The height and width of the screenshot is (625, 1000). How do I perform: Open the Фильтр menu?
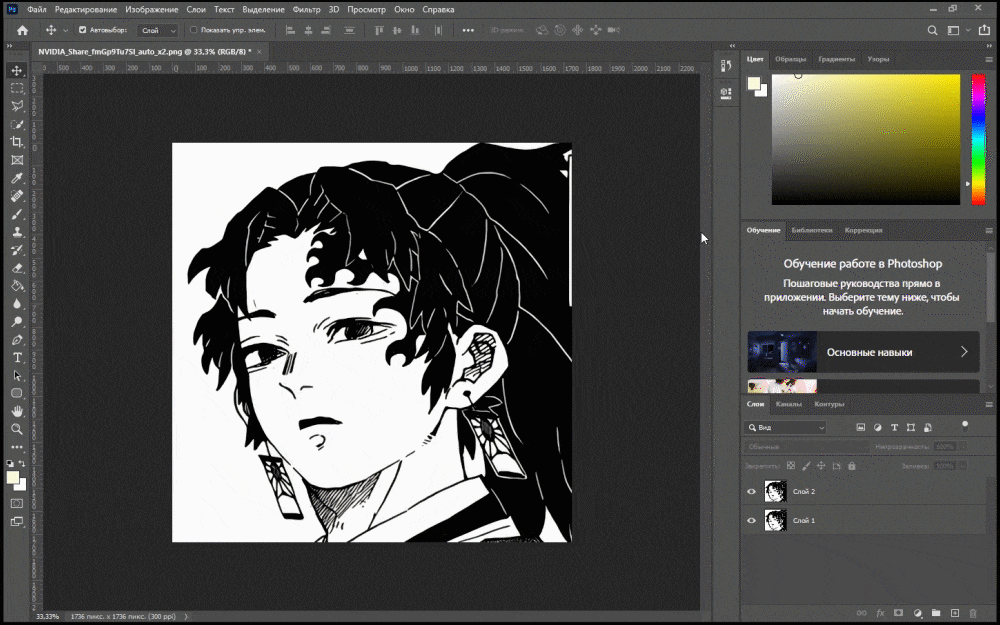click(306, 10)
